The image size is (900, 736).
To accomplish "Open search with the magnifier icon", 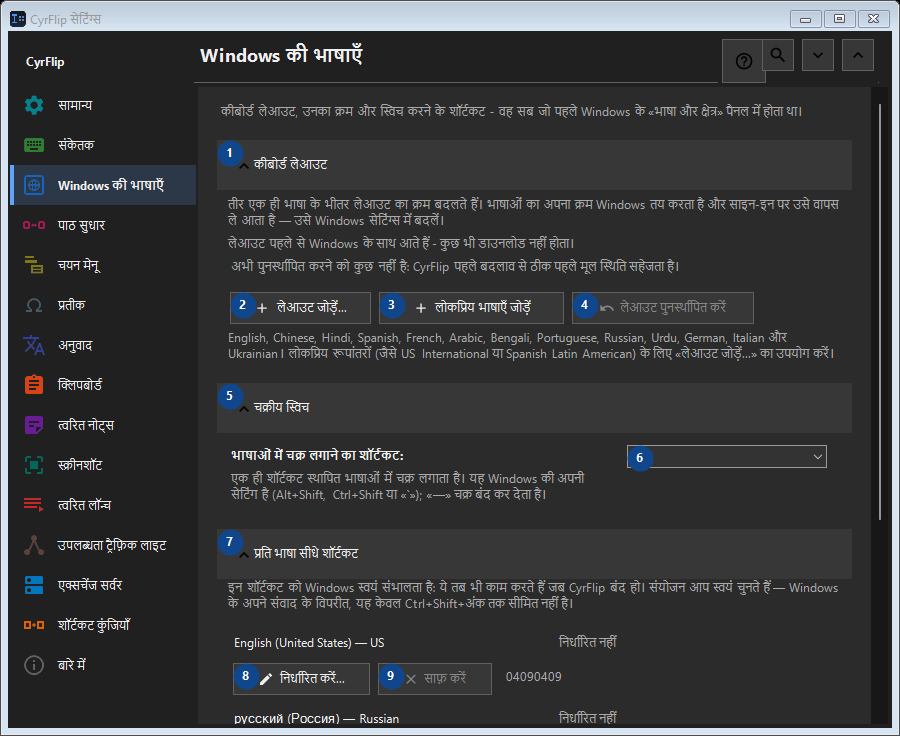I will (x=778, y=55).
